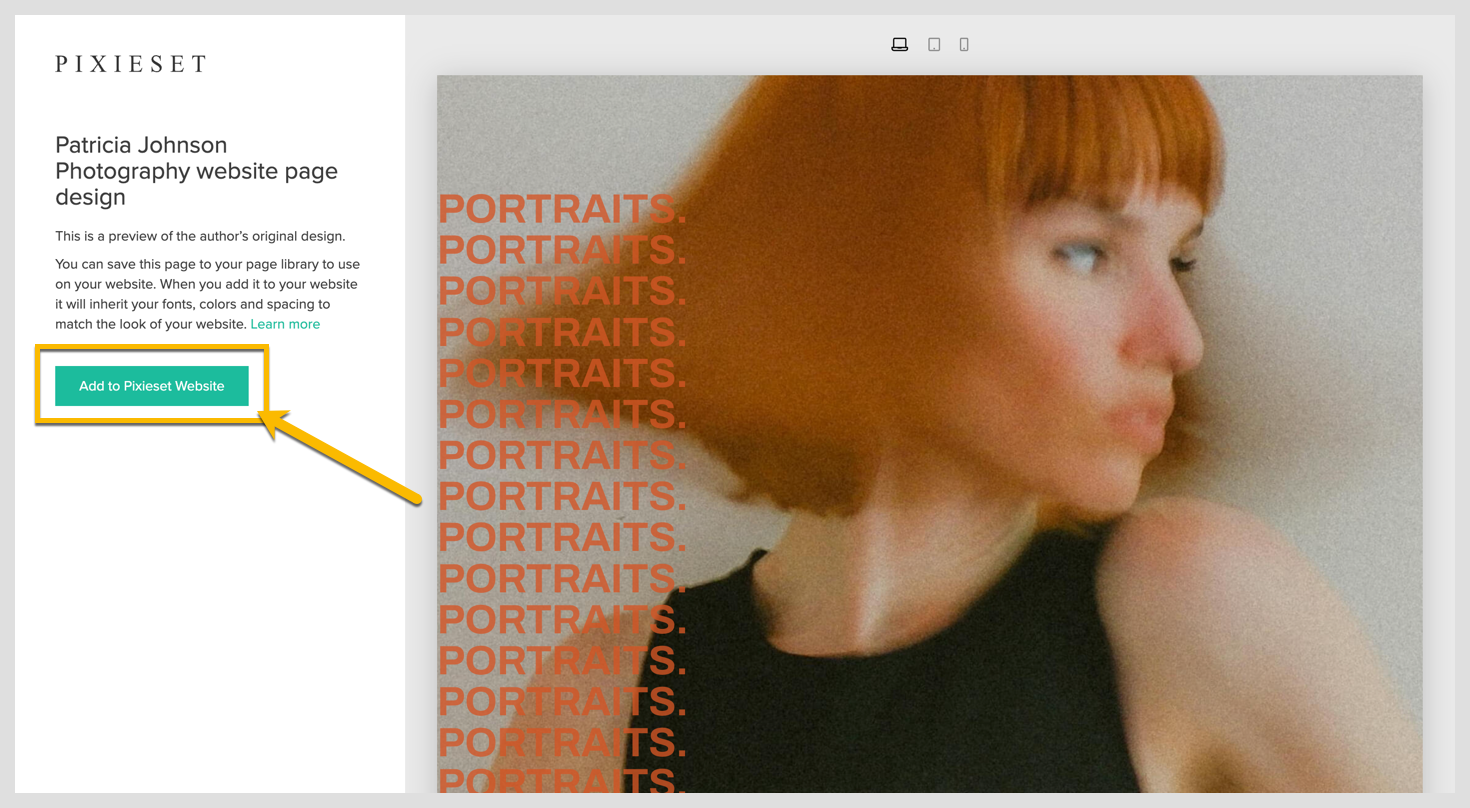Open the tablet-shaped device icon
This screenshot has width=1470, height=808.
point(934,44)
